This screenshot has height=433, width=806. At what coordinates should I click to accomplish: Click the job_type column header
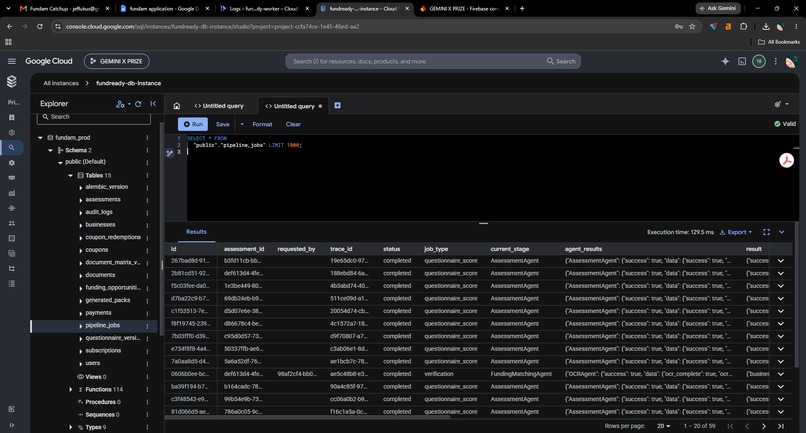[x=435, y=249]
